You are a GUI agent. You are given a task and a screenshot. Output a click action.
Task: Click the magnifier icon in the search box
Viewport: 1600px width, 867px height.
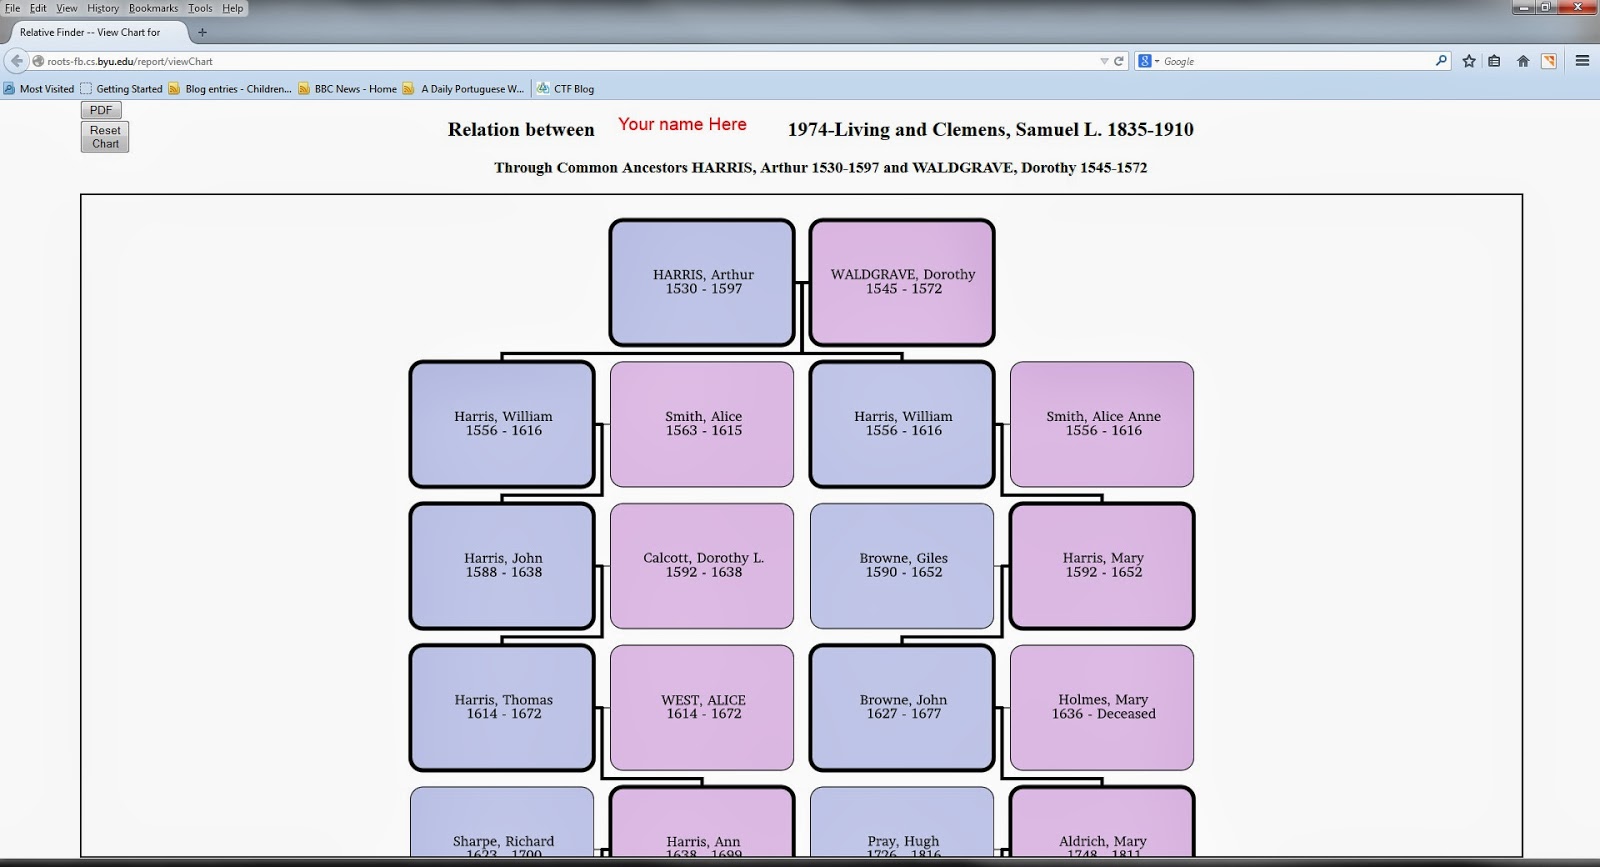click(x=1441, y=60)
